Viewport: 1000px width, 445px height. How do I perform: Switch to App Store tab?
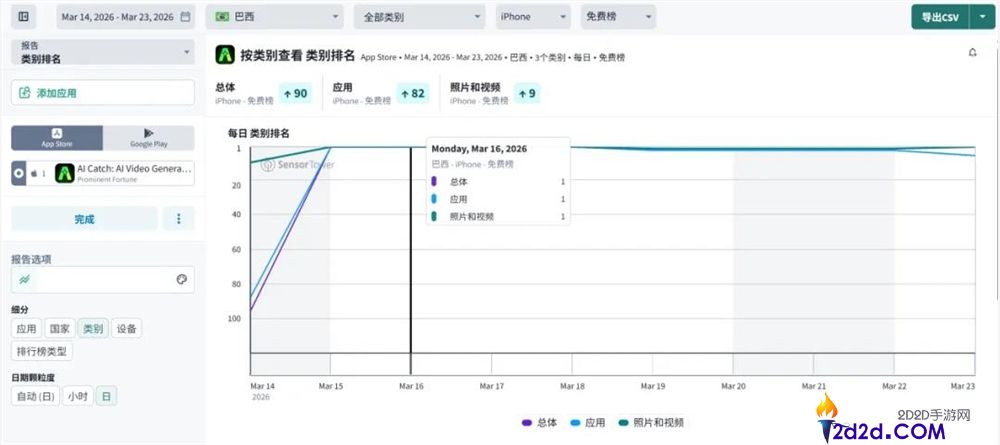57,138
